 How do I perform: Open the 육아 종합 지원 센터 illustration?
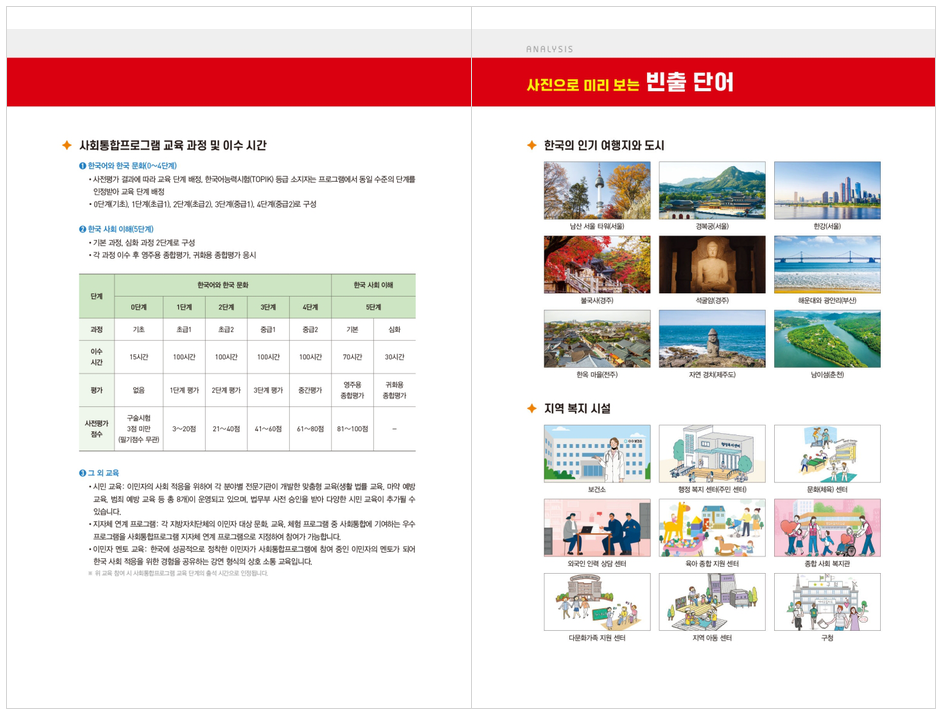[x=712, y=527]
